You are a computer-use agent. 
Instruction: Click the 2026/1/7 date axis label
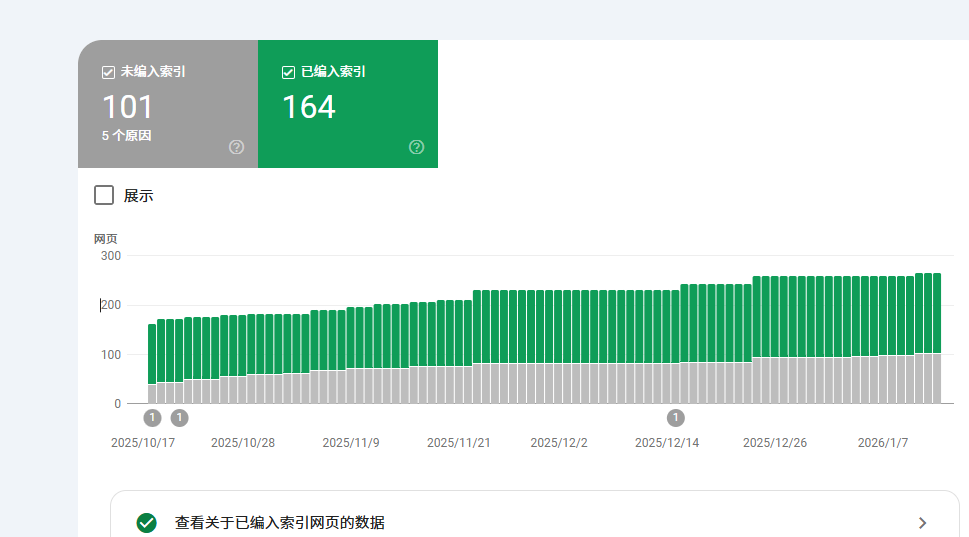(883, 442)
